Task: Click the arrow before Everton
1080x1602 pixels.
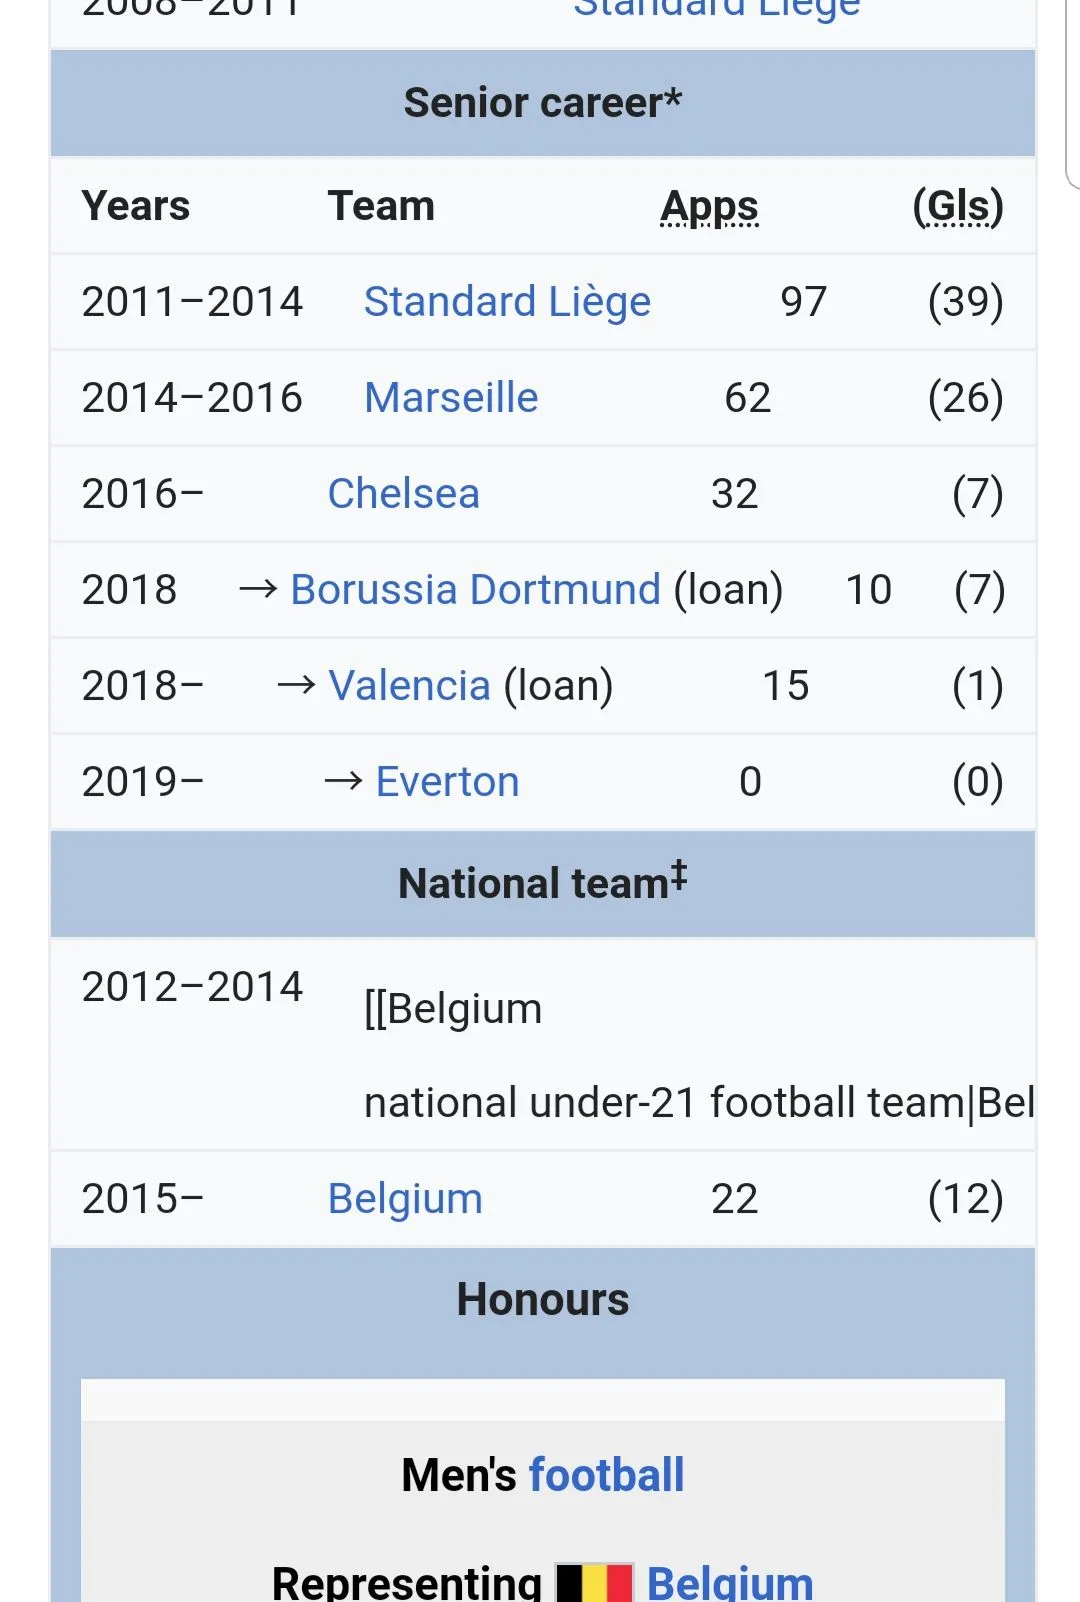Action: coord(343,781)
